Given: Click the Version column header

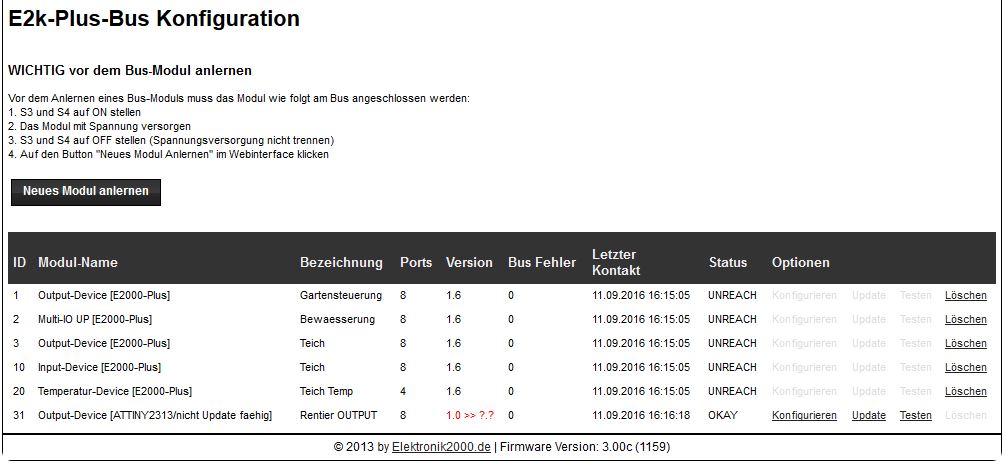Looking at the screenshot, I should click(469, 262).
